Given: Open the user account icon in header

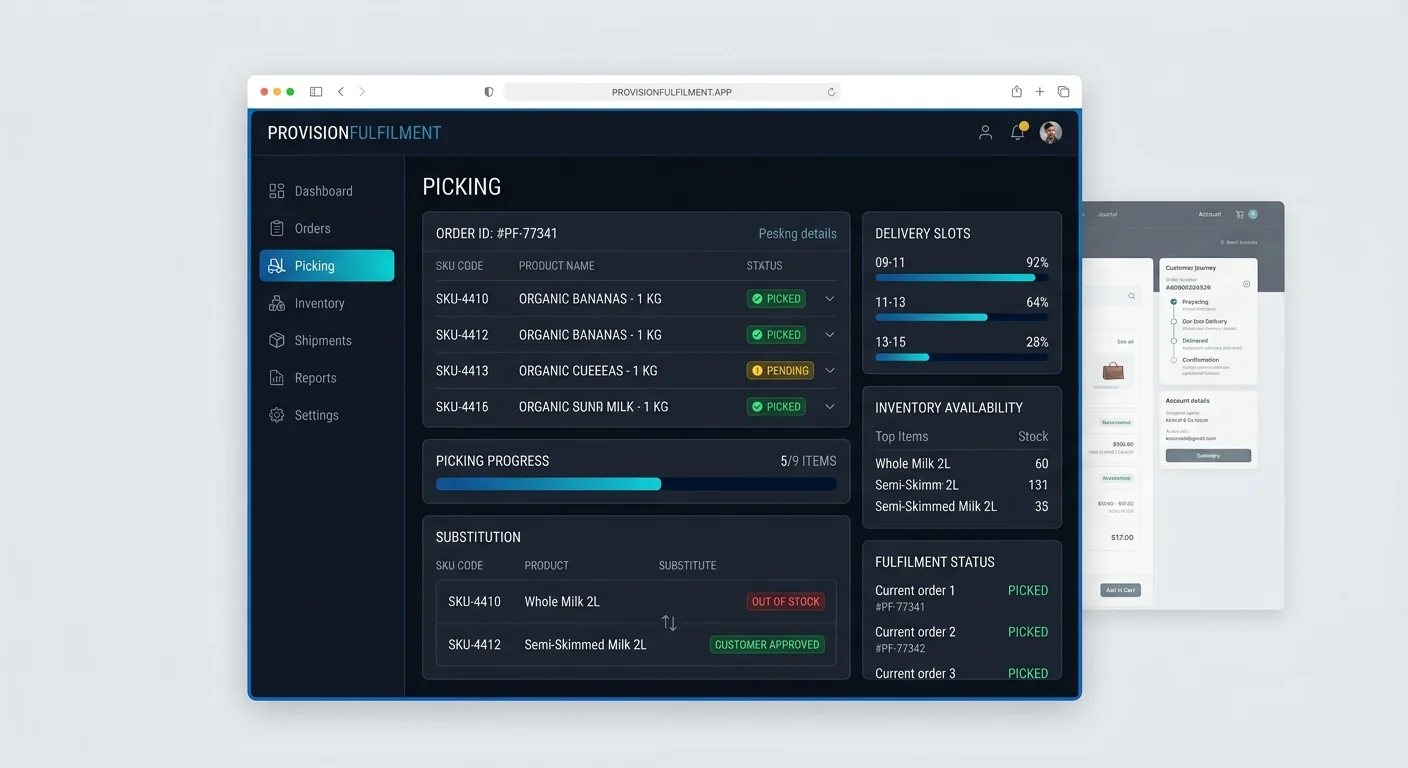Looking at the screenshot, I should [x=985, y=132].
